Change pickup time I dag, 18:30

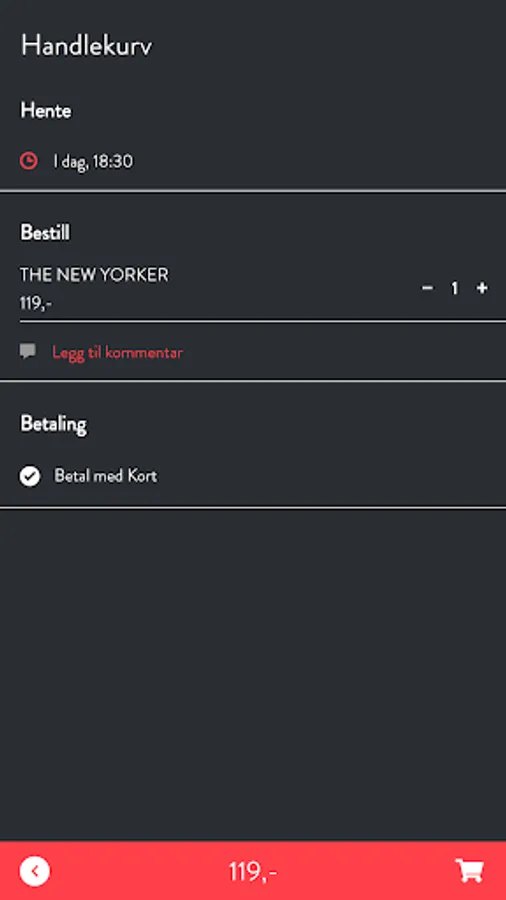click(93, 161)
